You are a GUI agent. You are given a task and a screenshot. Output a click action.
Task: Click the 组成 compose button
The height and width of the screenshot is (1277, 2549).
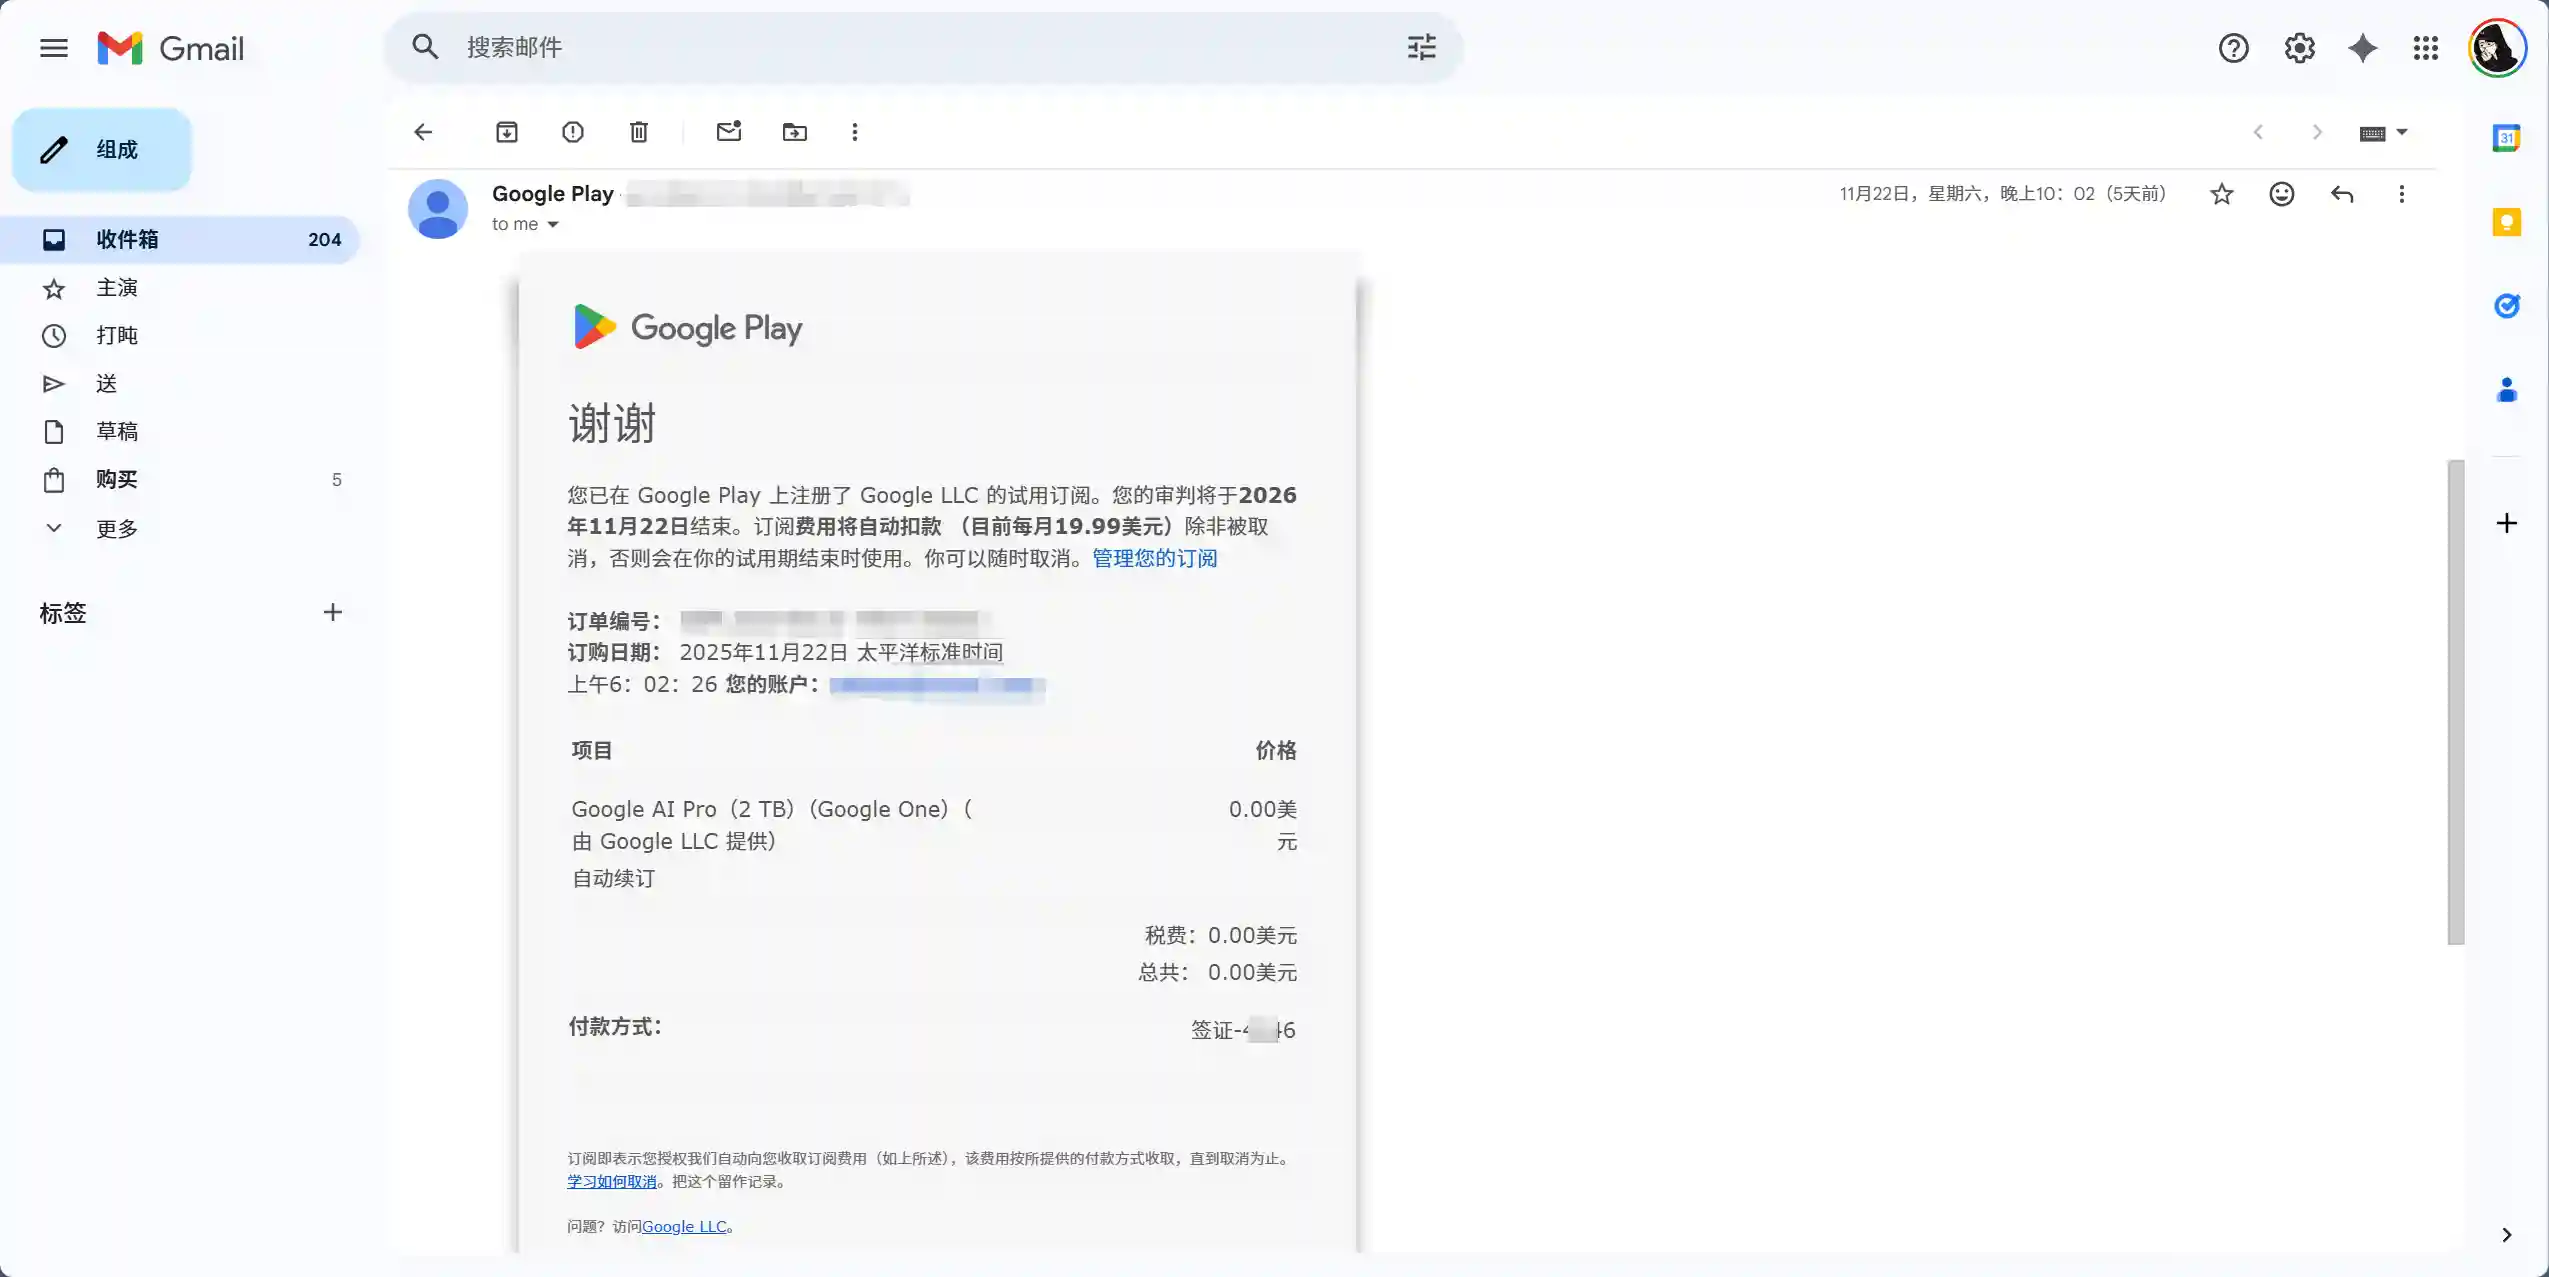pyautogui.click(x=102, y=150)
